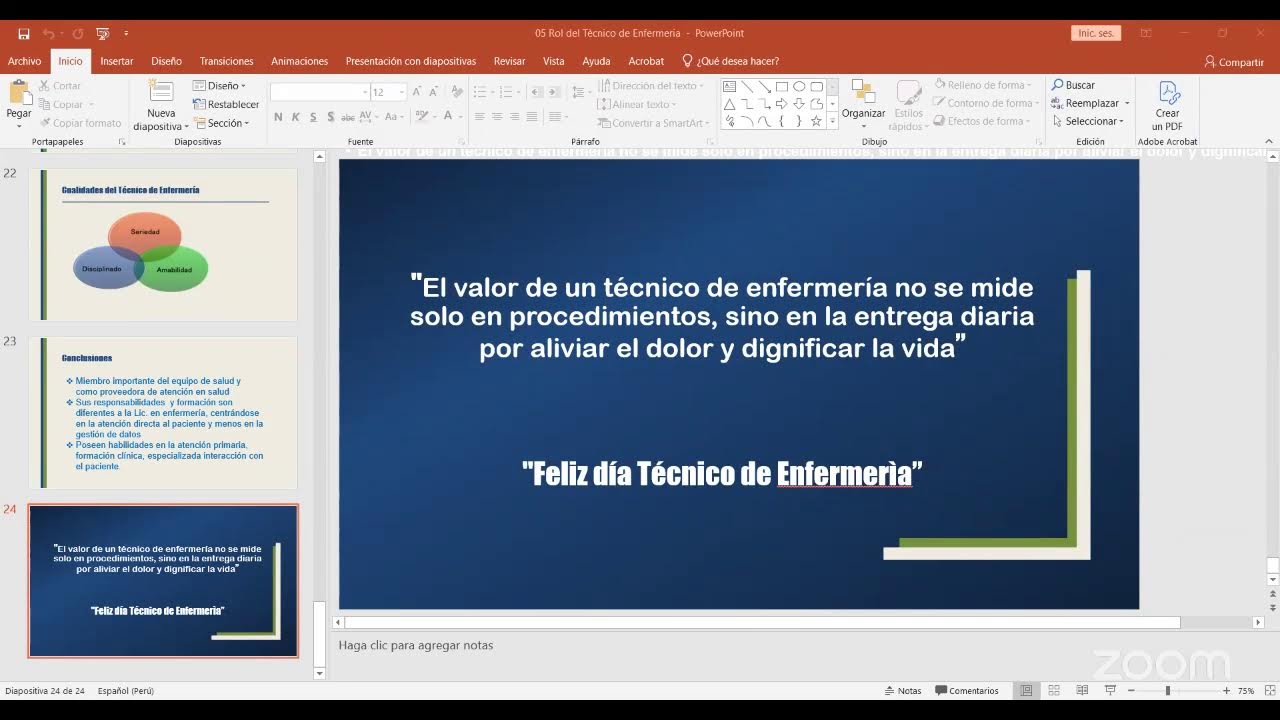Click the horizontal scrollbar under slide

762,622
